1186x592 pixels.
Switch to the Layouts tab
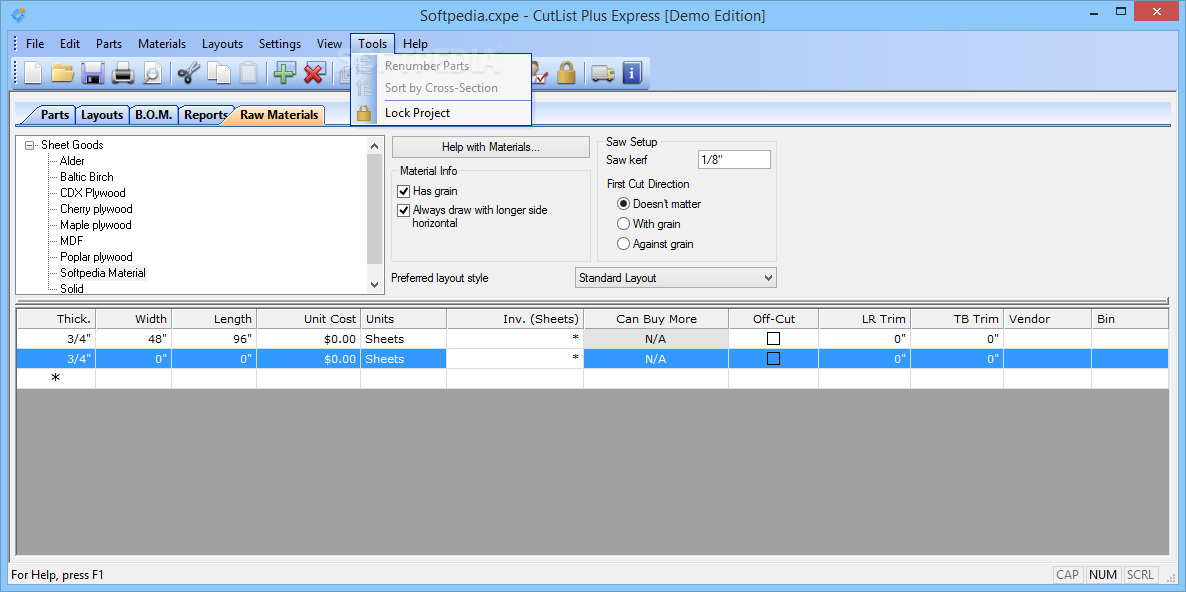pos(102,115)
